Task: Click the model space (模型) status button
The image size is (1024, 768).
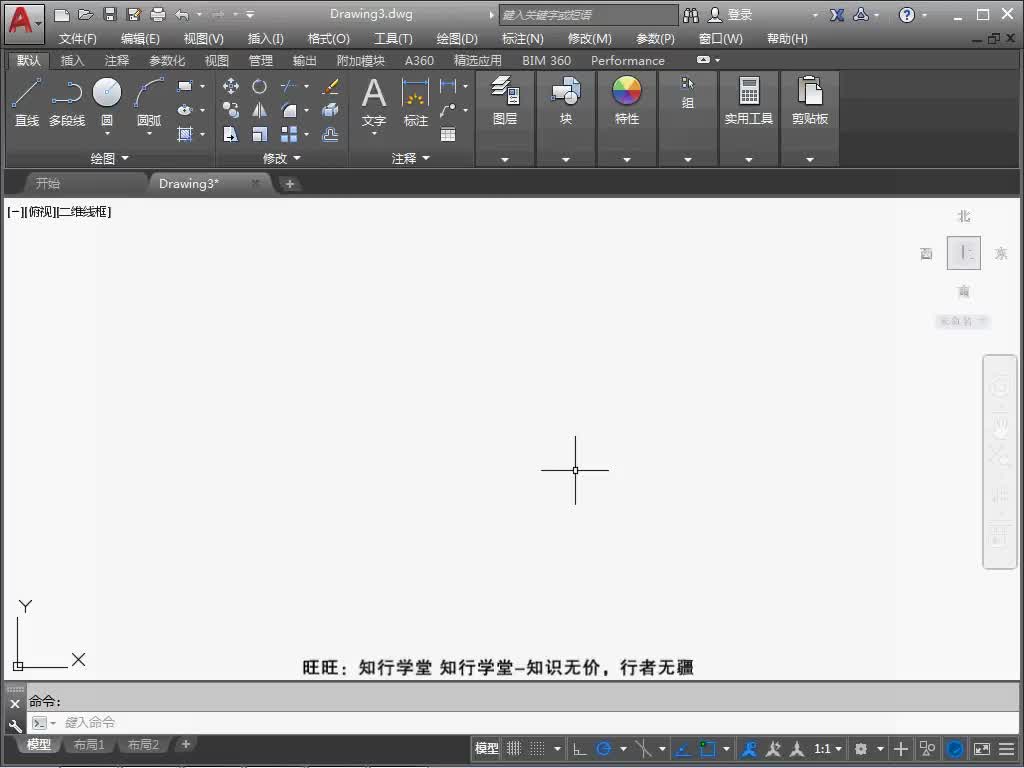Action: (487, 748)
